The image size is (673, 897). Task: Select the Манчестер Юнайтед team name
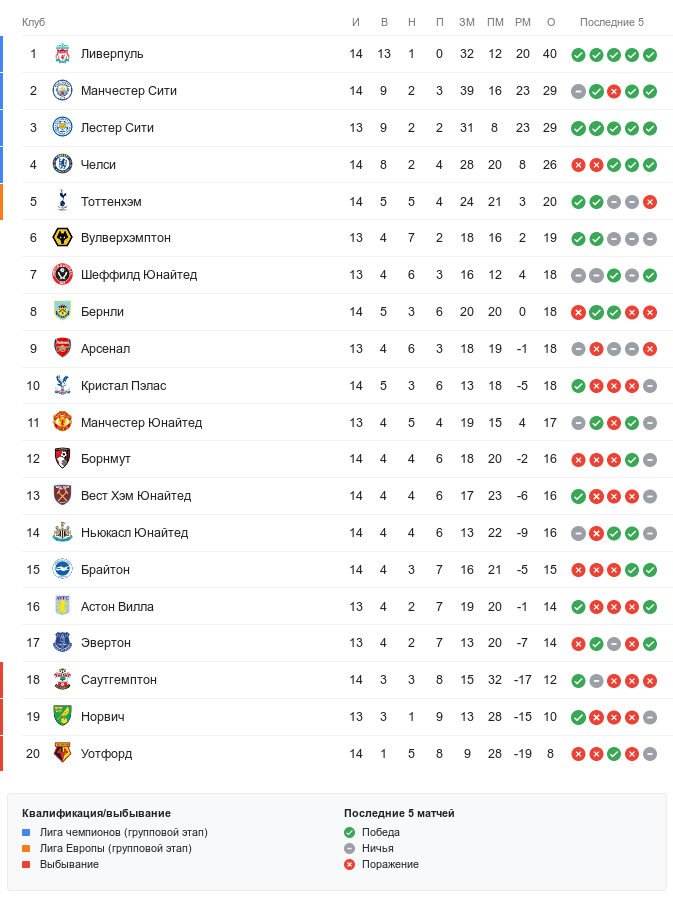[x=141, y=422]
